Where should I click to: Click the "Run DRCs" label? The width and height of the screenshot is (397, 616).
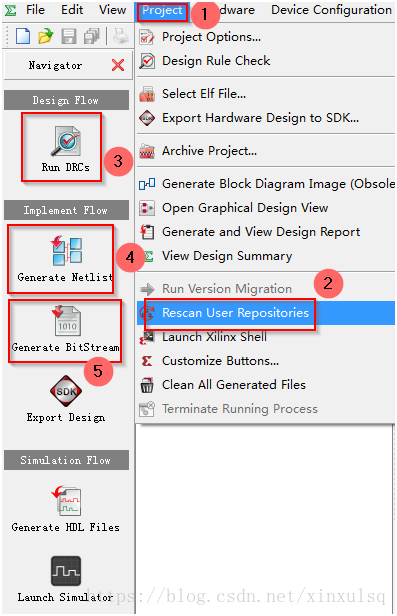[x=66, y=167]
